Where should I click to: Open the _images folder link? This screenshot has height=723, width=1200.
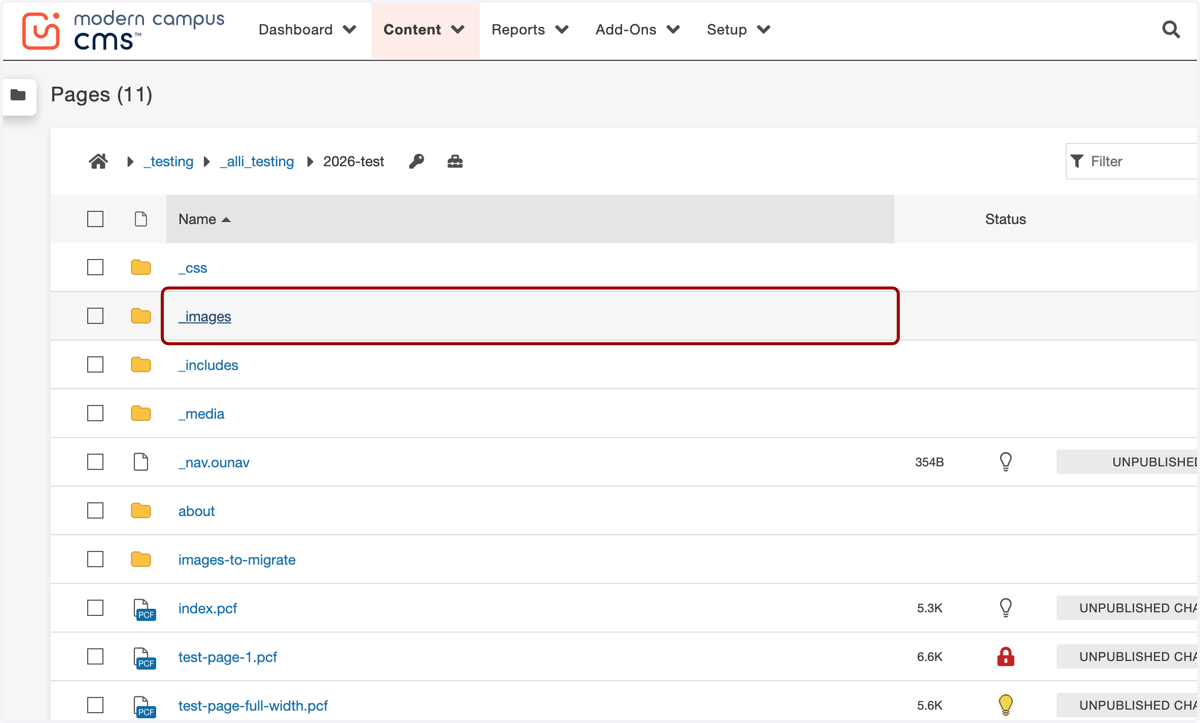pos(205,316)
